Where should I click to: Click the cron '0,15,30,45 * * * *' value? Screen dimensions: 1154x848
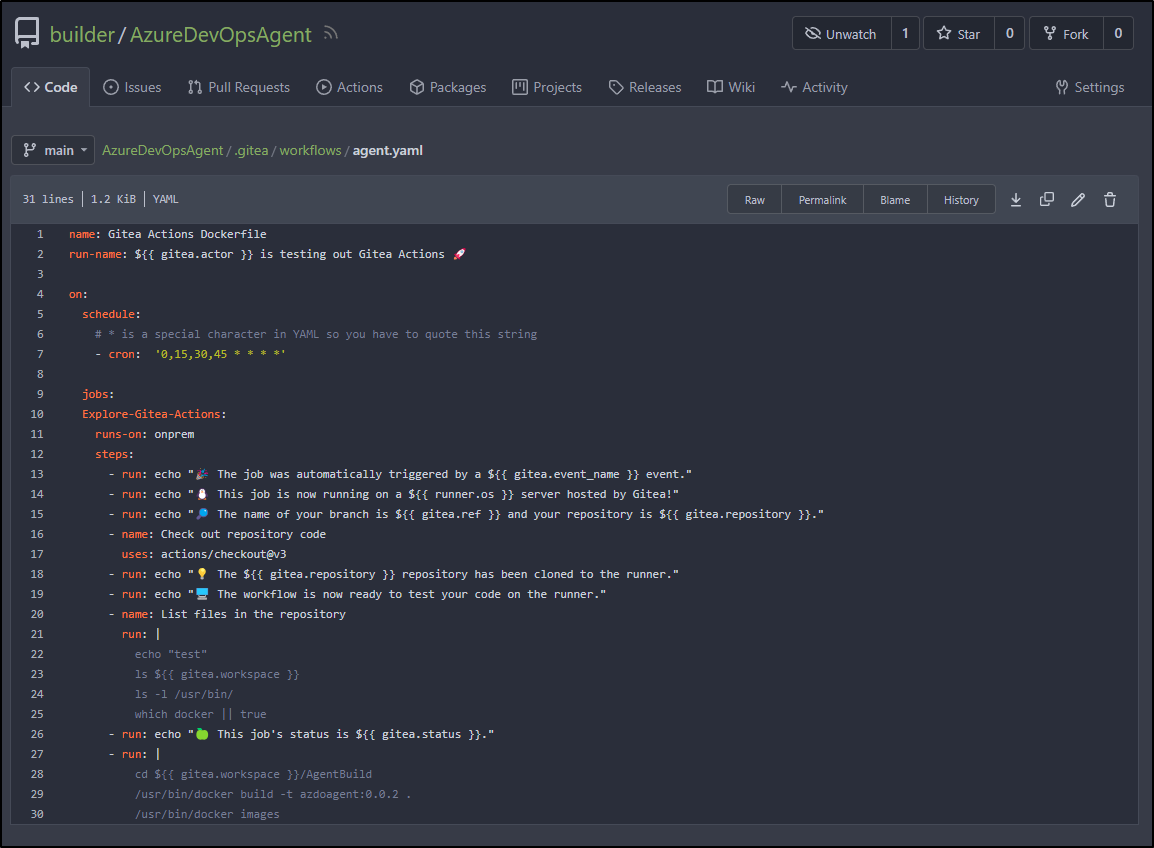click(220, 354)
